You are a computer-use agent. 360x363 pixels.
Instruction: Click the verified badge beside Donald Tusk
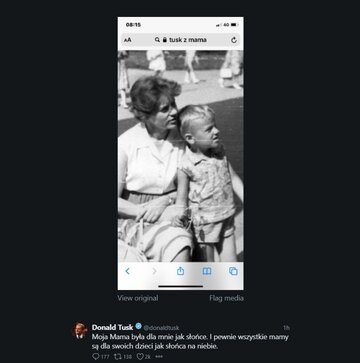click(x=138, y=327)
